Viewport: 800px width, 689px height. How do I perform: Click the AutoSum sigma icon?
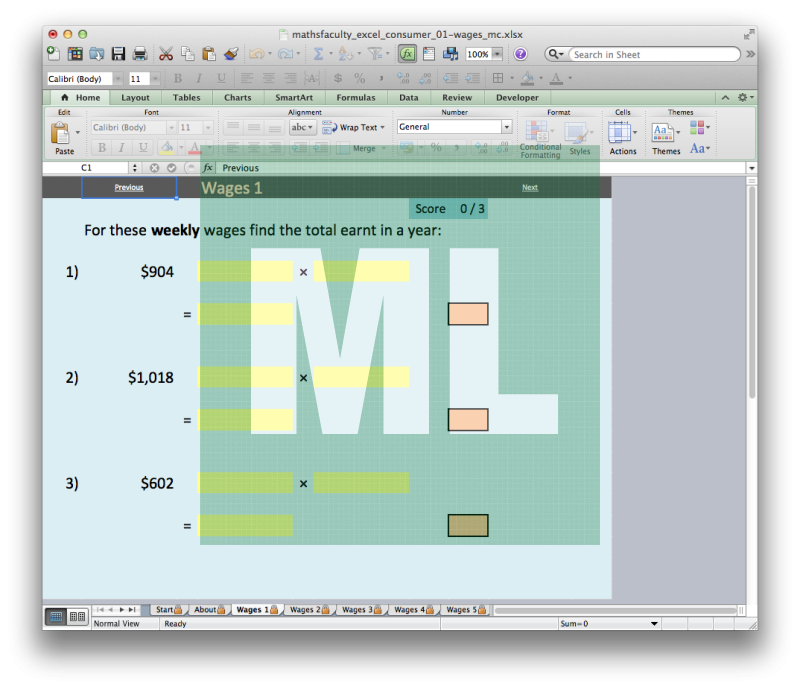click(x=318, y=54)
